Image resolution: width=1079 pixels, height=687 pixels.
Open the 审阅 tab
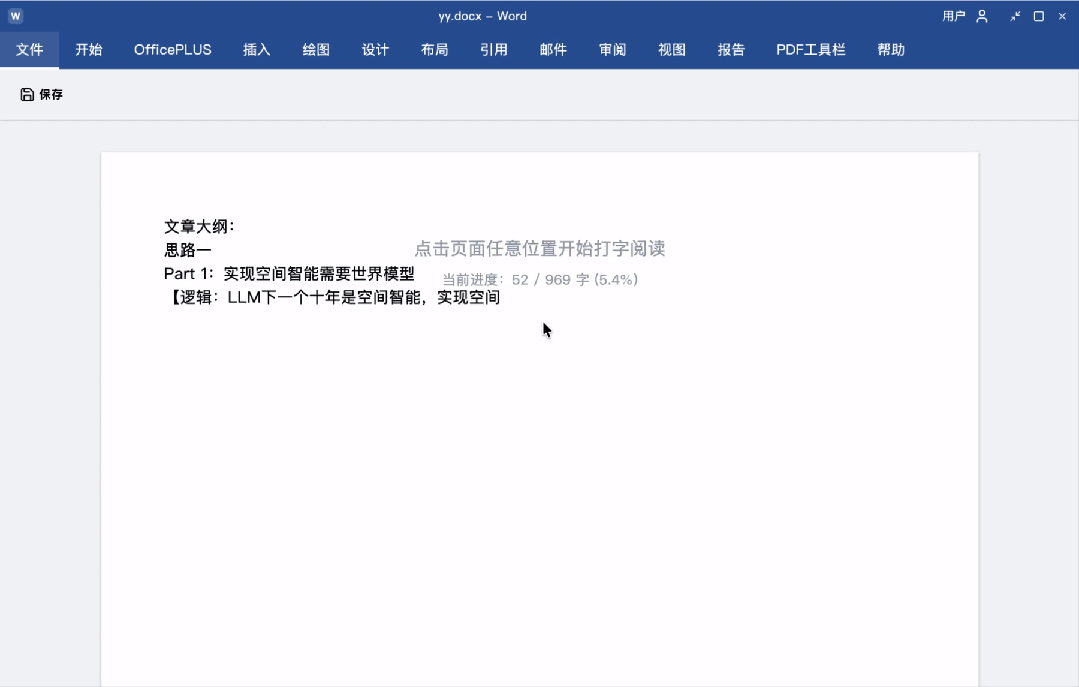[x=612, y=49]
